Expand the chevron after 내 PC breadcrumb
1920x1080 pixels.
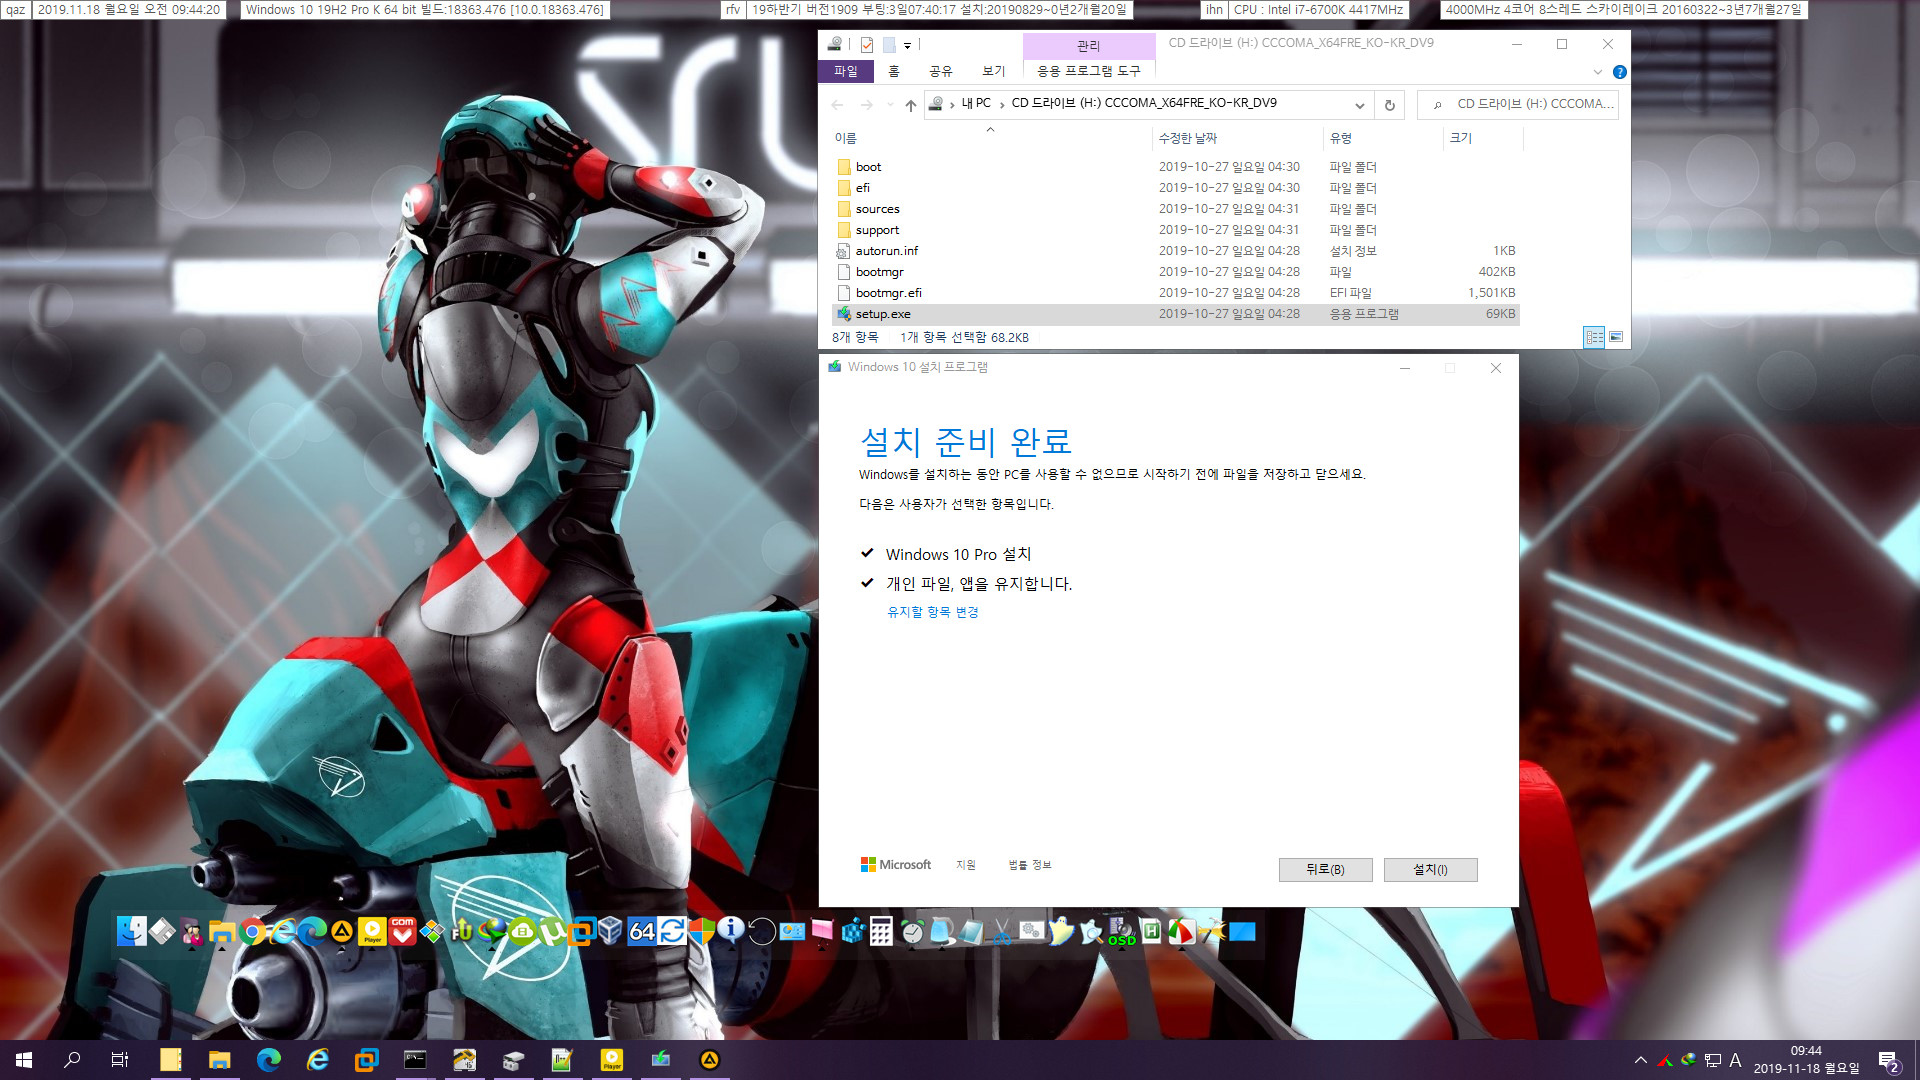tap(1001, 104)
